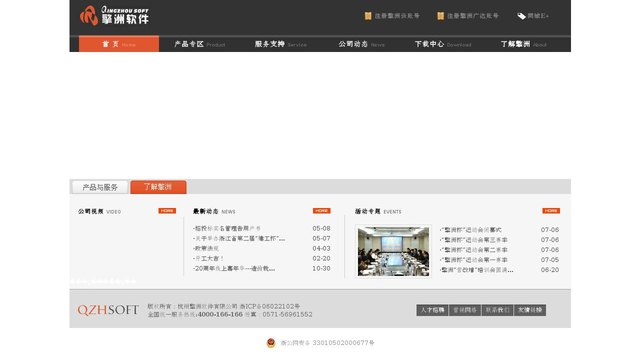Screen dimensions: 640x360
Task: Select the orange 了解擎洲 tab
Action: click(158, 187)
